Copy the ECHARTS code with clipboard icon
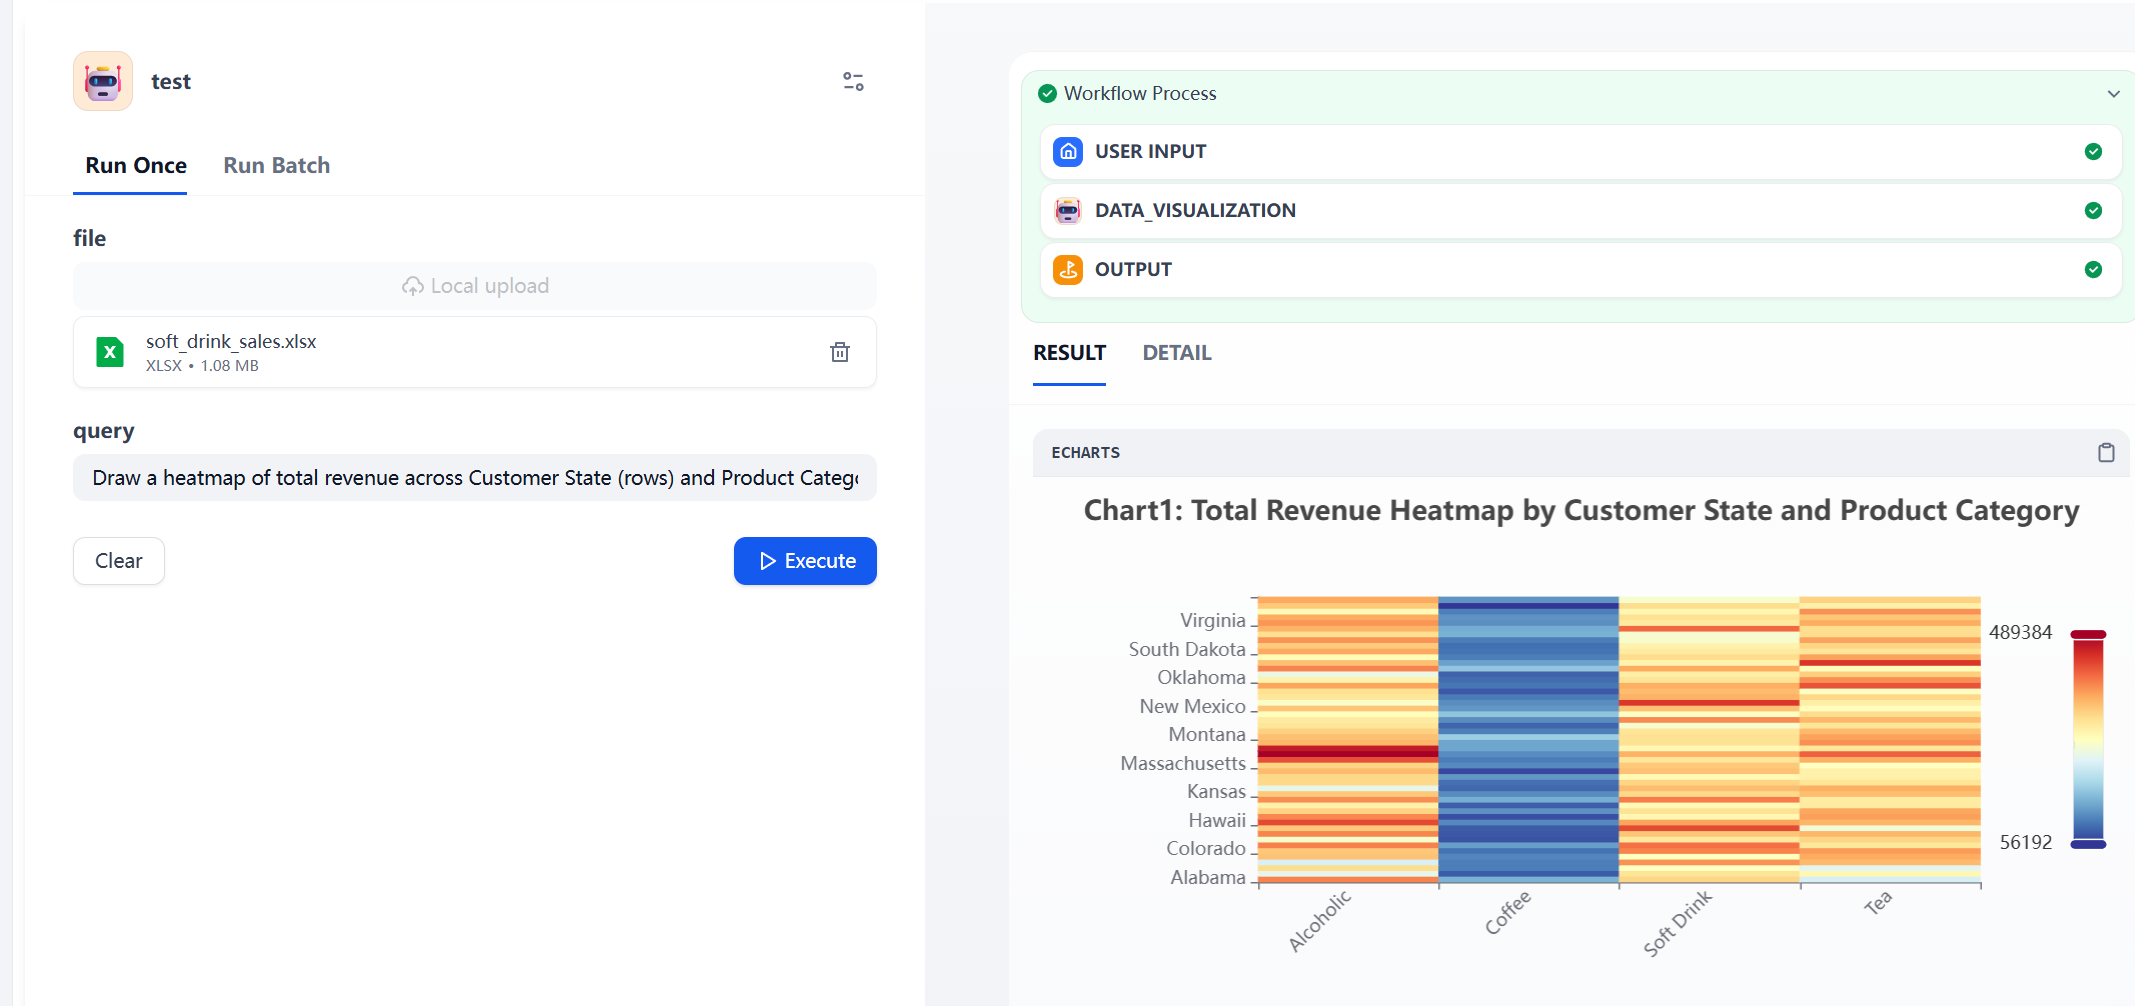This screenshot has width=2135, height=1006. point(2105,453)
